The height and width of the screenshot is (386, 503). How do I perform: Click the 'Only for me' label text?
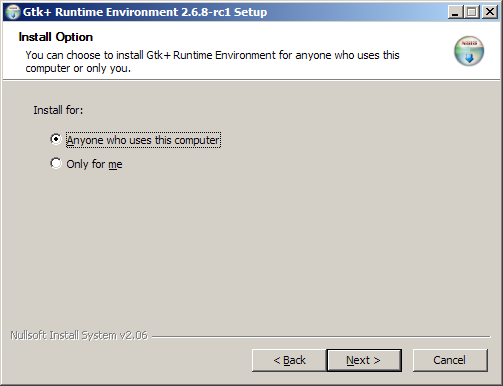(x=94, y=164)
